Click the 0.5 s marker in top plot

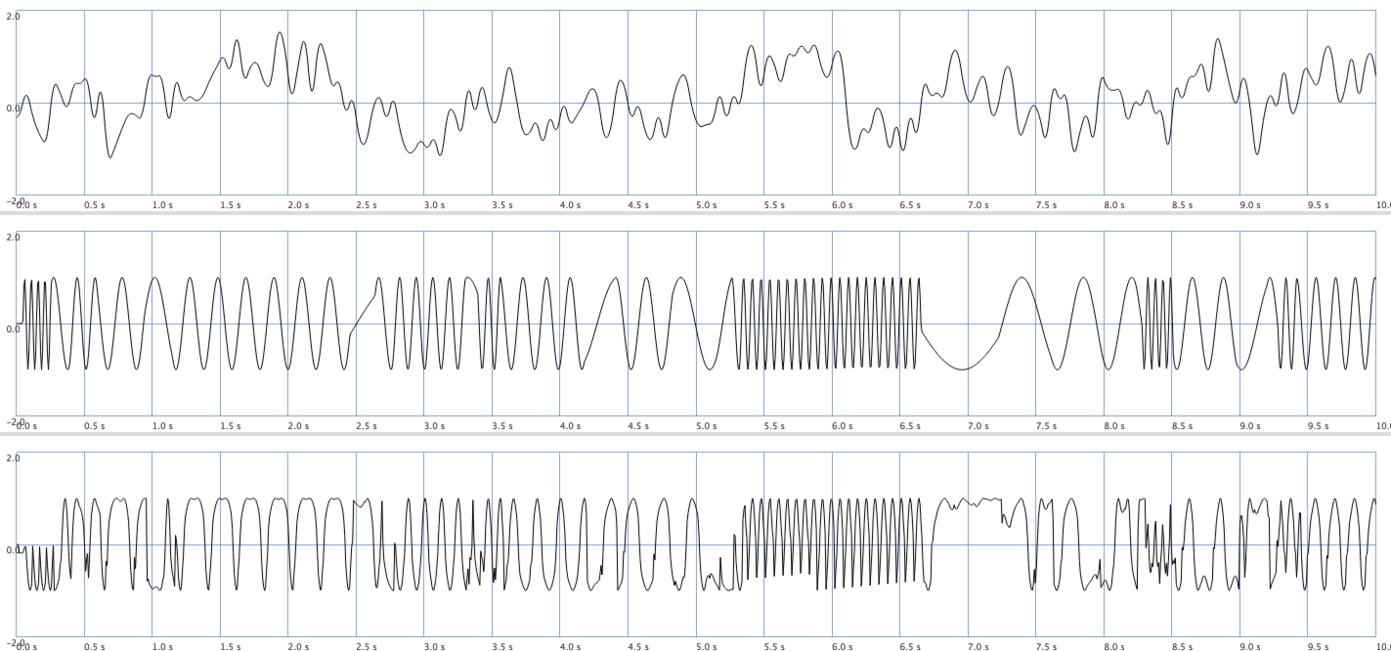tap(94, 205)
